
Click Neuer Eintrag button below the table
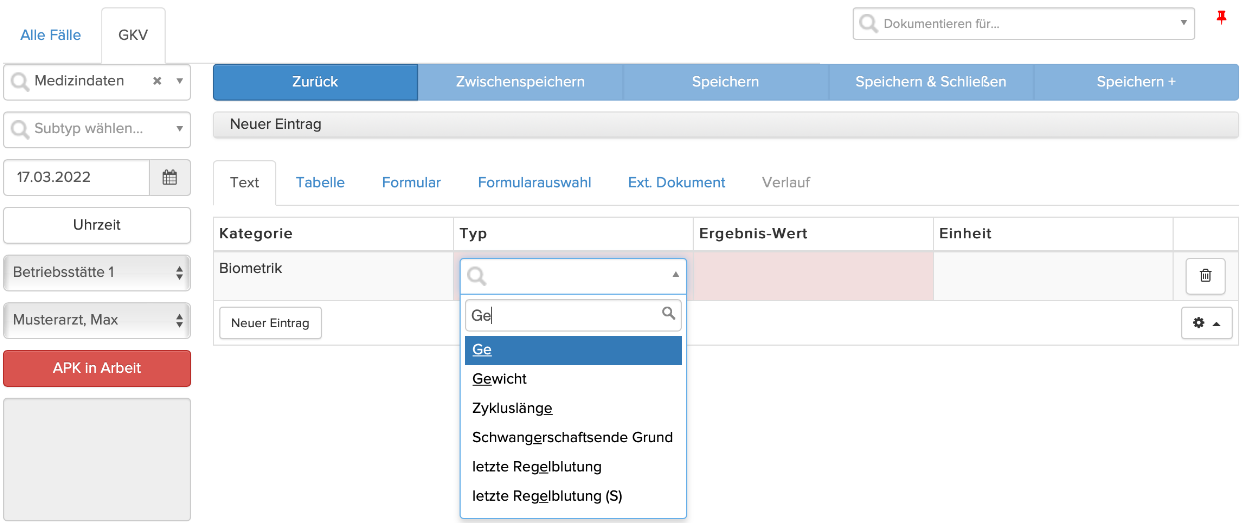(270, 323)
